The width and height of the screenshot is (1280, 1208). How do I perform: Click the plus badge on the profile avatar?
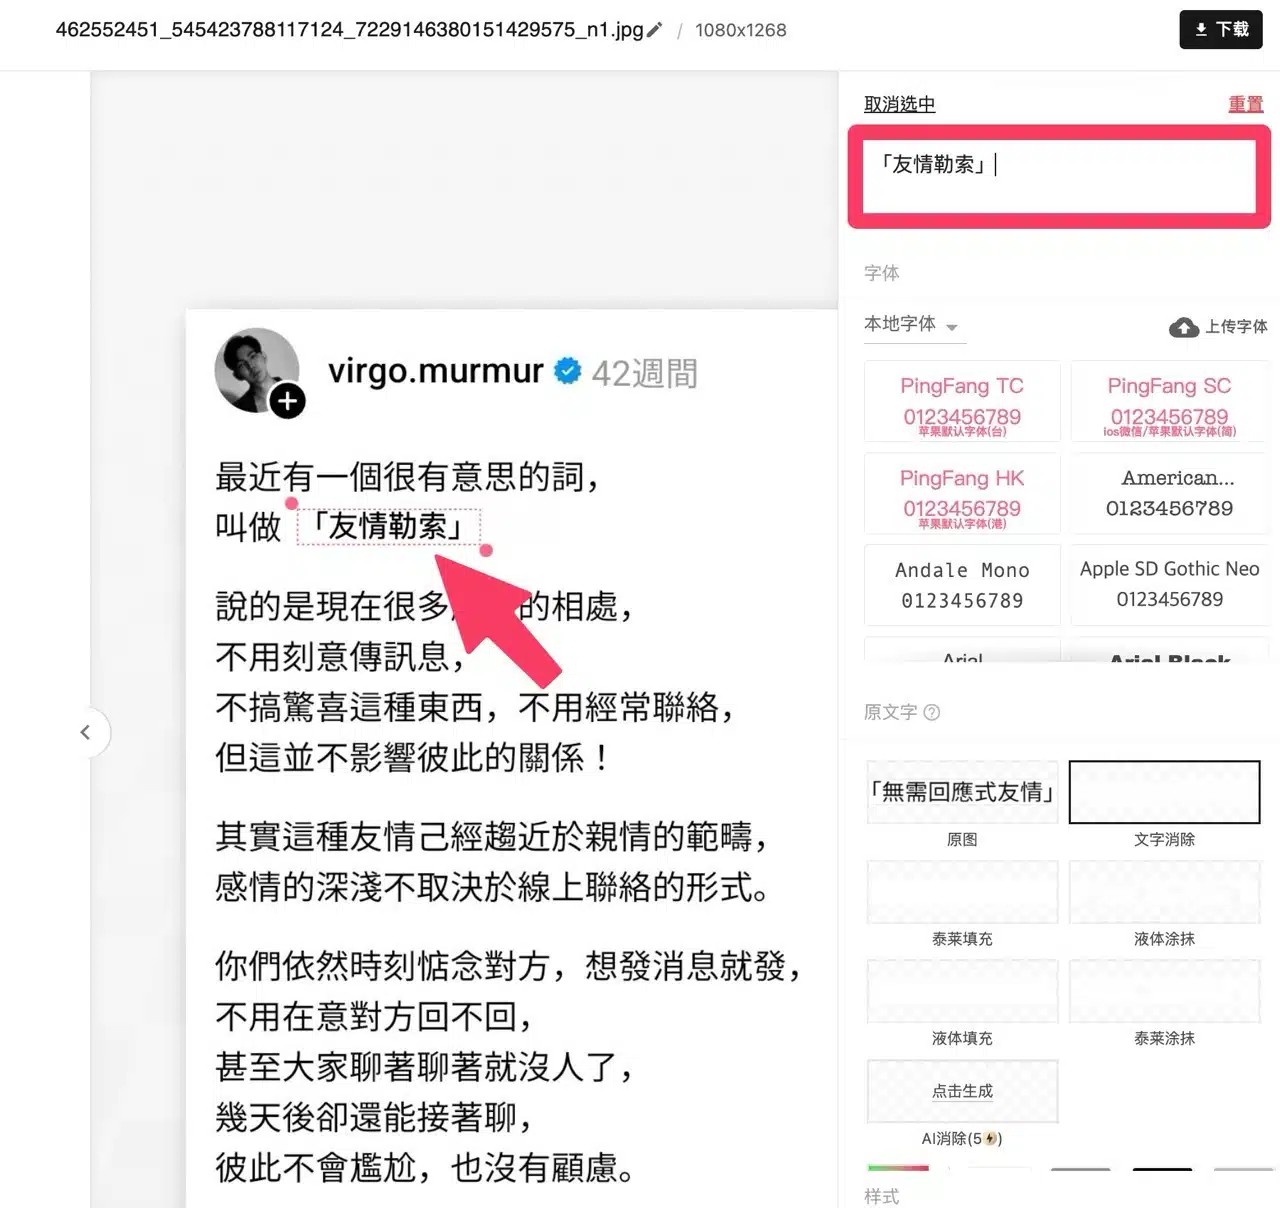coord(288,401)
